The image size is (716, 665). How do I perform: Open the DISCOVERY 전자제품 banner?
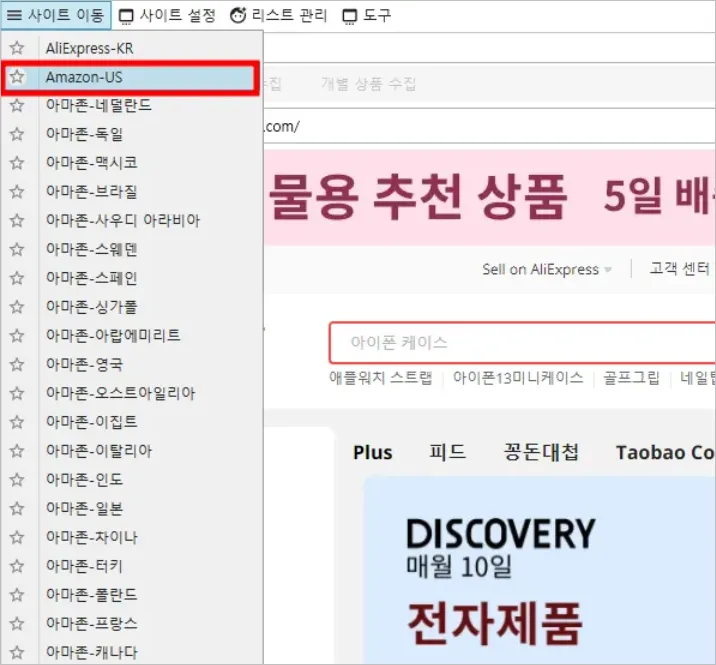click(x=540, y=570)
